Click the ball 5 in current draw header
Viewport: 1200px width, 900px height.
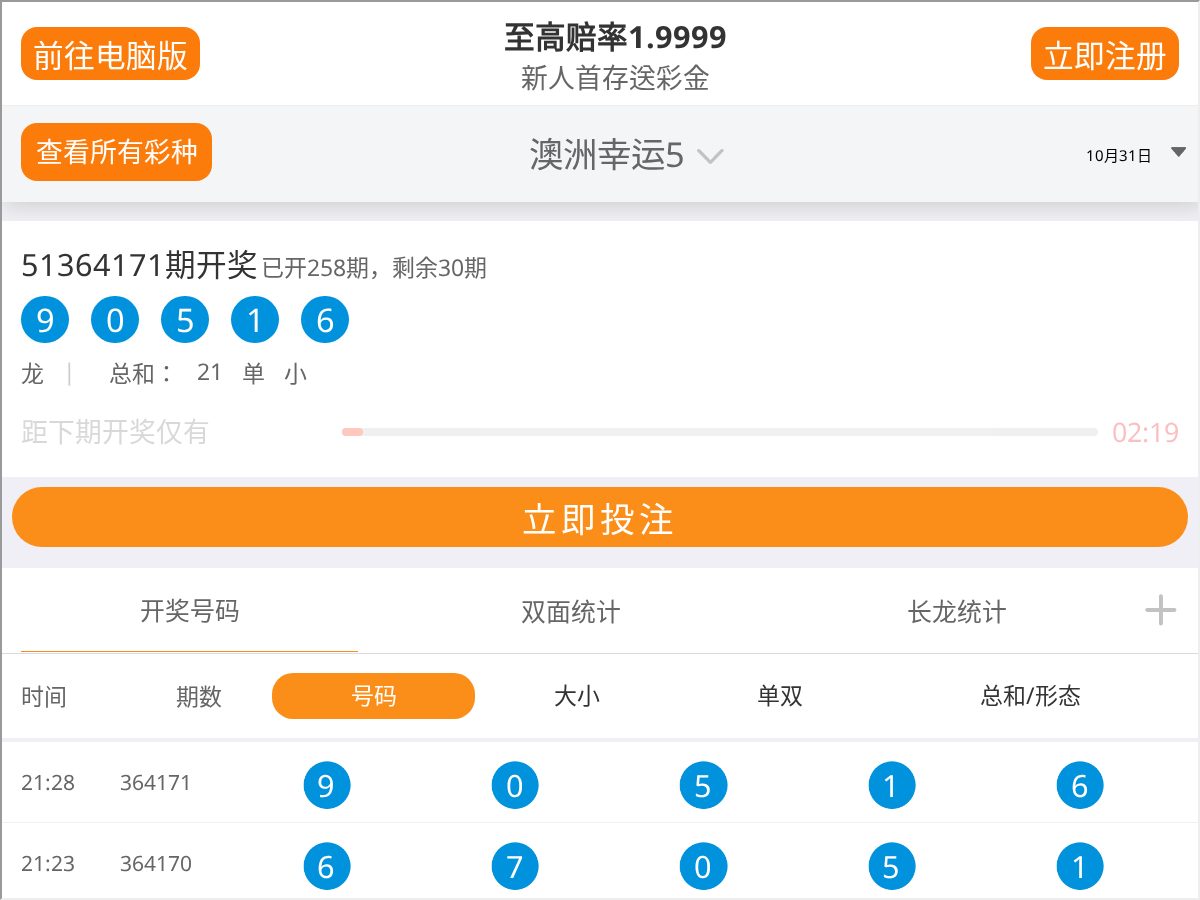click(x=185, y=321)
